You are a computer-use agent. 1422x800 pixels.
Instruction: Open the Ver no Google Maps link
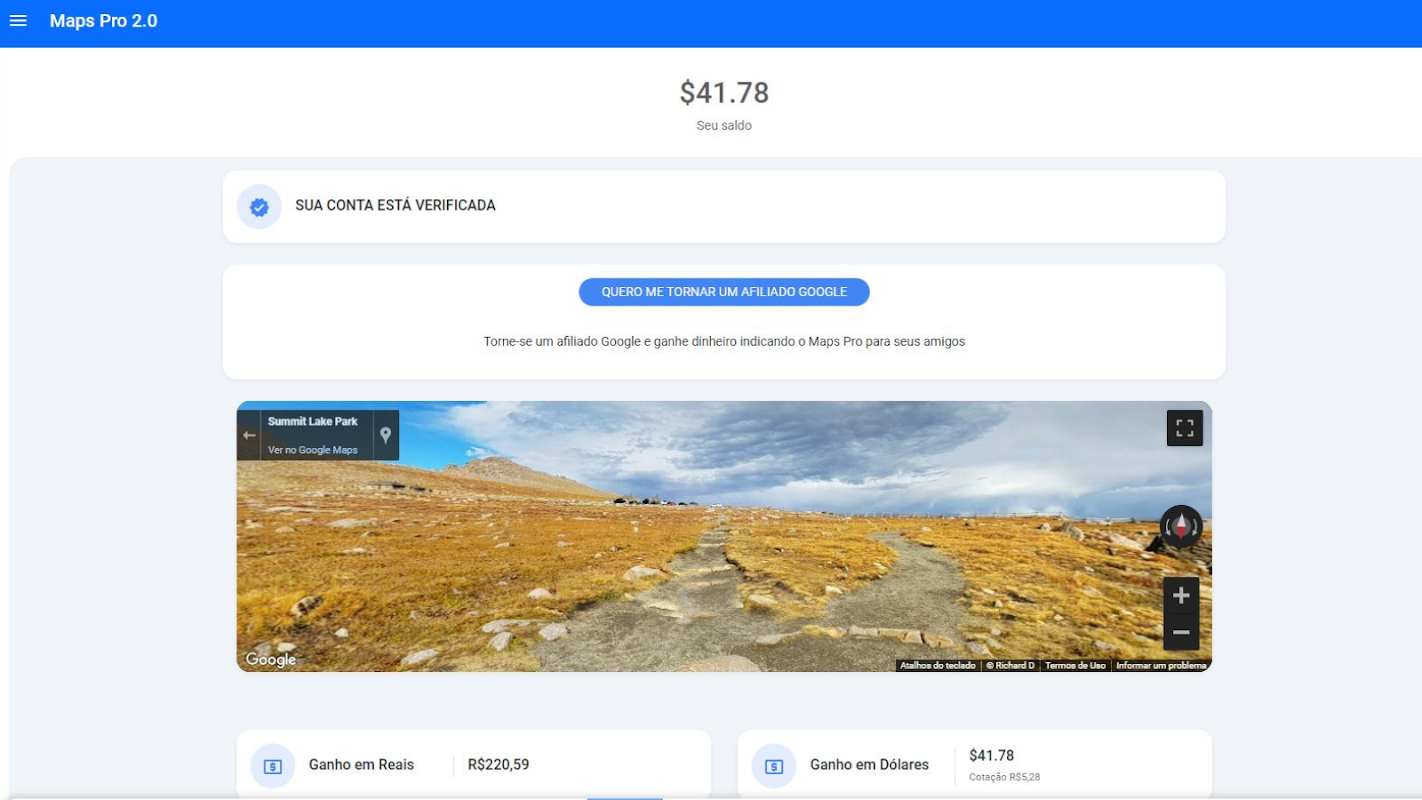313,450
